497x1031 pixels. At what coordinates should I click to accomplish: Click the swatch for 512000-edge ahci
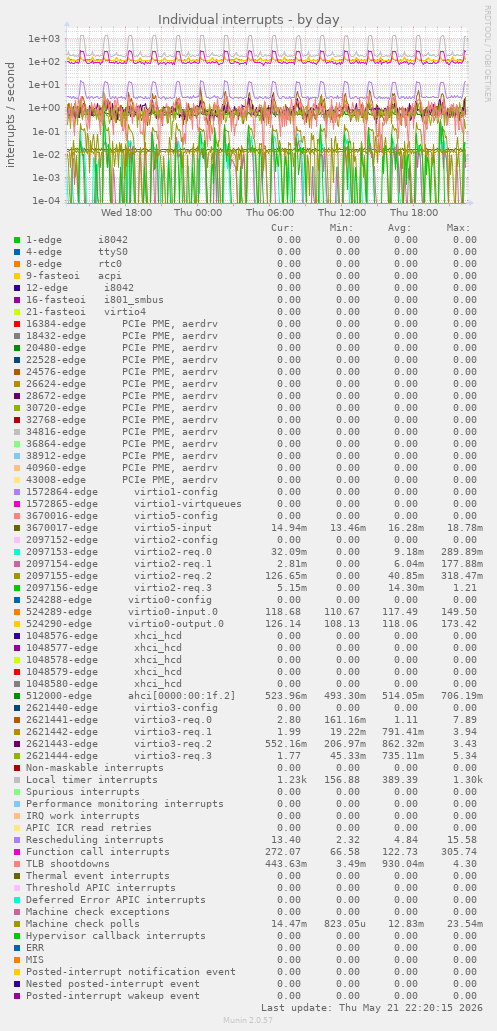[17, 696]
